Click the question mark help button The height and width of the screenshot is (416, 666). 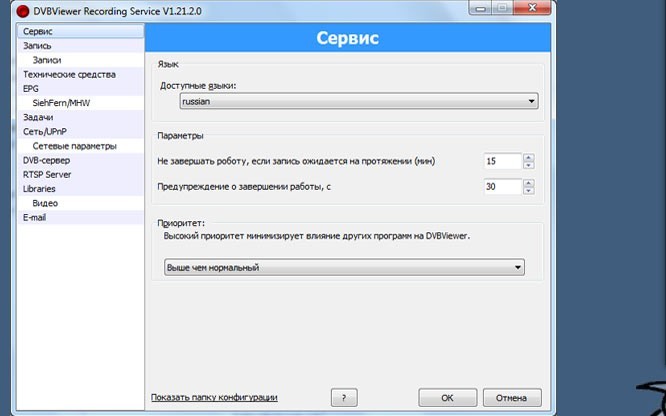[x=343, y=397]
